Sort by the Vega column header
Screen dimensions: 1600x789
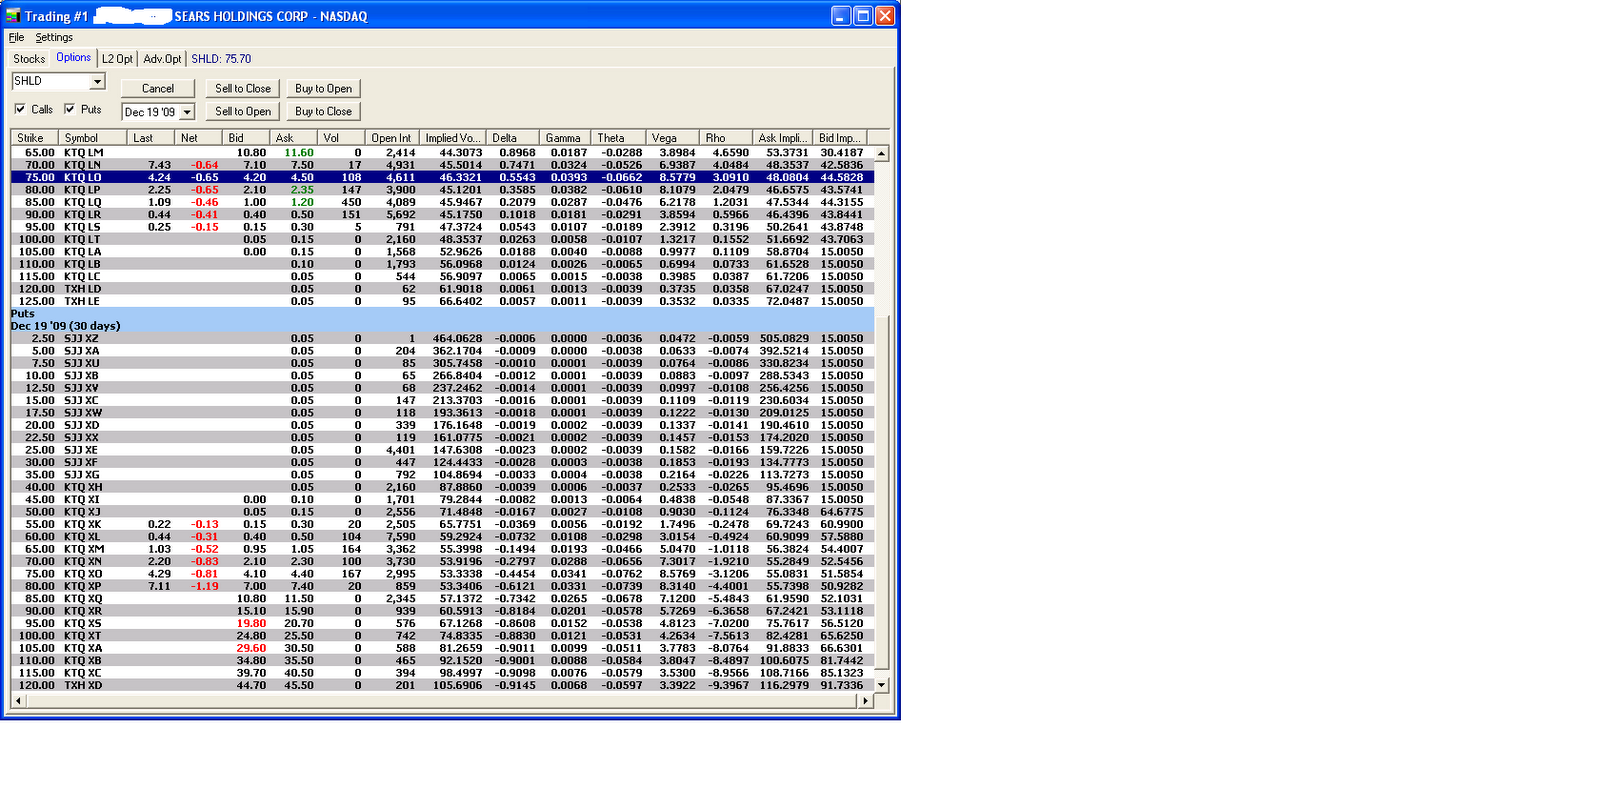pos(673,138)
